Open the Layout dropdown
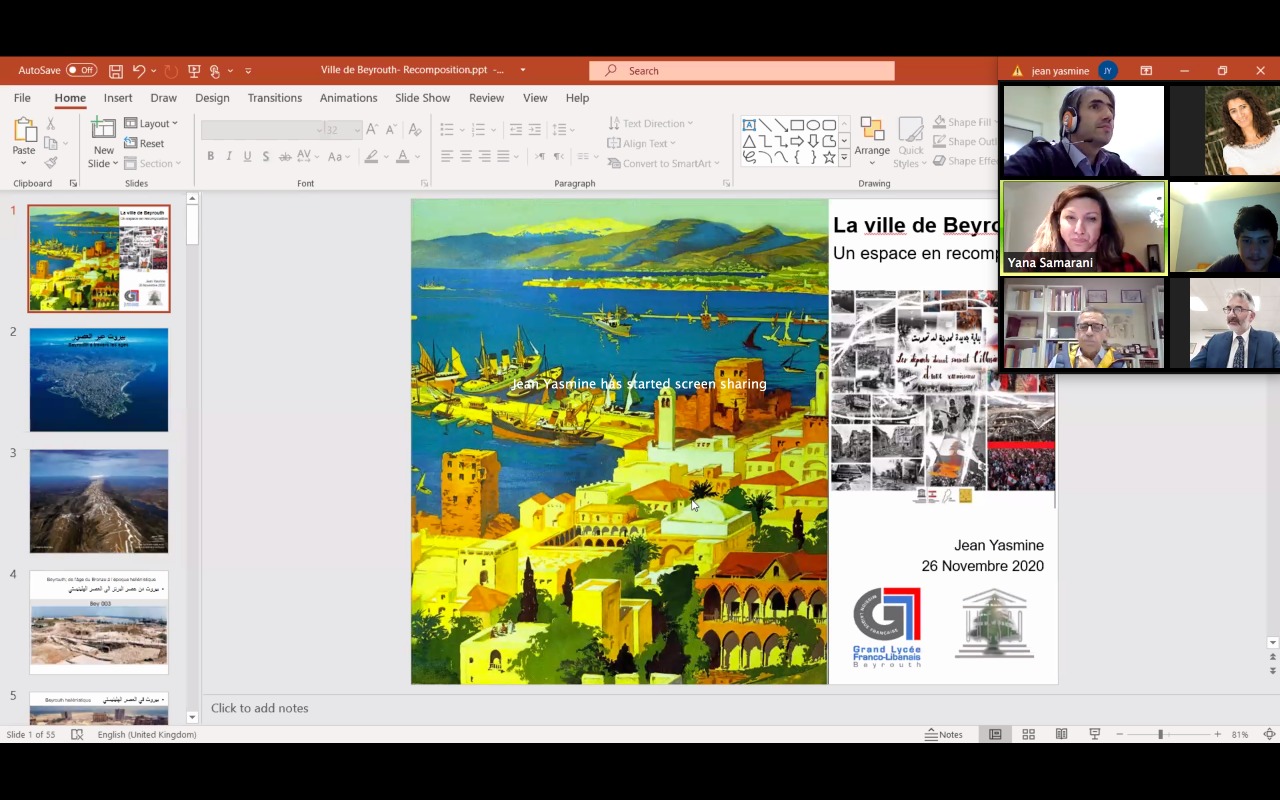The height and width of the screenshot is (800, 1280). tap(151, 123)
